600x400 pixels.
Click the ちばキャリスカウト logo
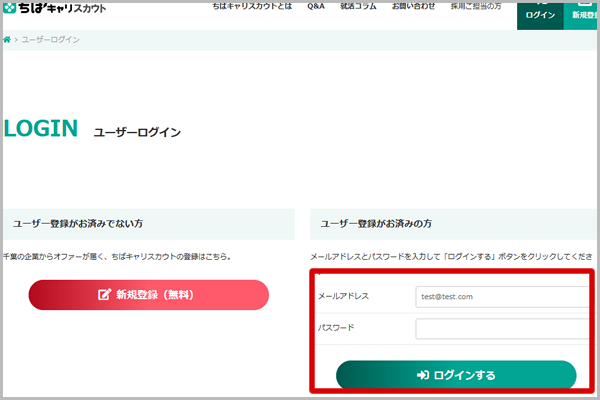pos(54,8)
